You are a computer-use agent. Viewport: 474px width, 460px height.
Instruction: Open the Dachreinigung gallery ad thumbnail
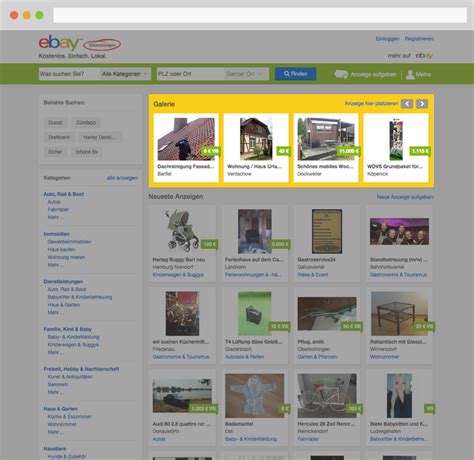point(186,139)
